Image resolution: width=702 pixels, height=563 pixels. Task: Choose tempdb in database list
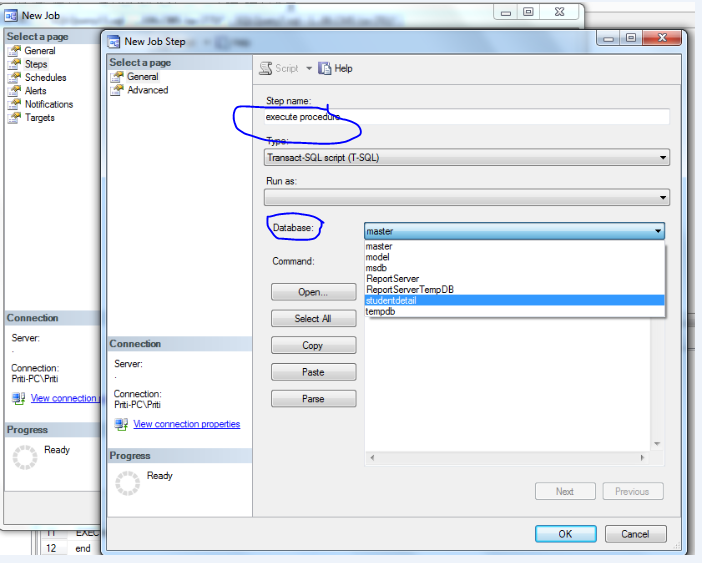(x=514, y=311)
